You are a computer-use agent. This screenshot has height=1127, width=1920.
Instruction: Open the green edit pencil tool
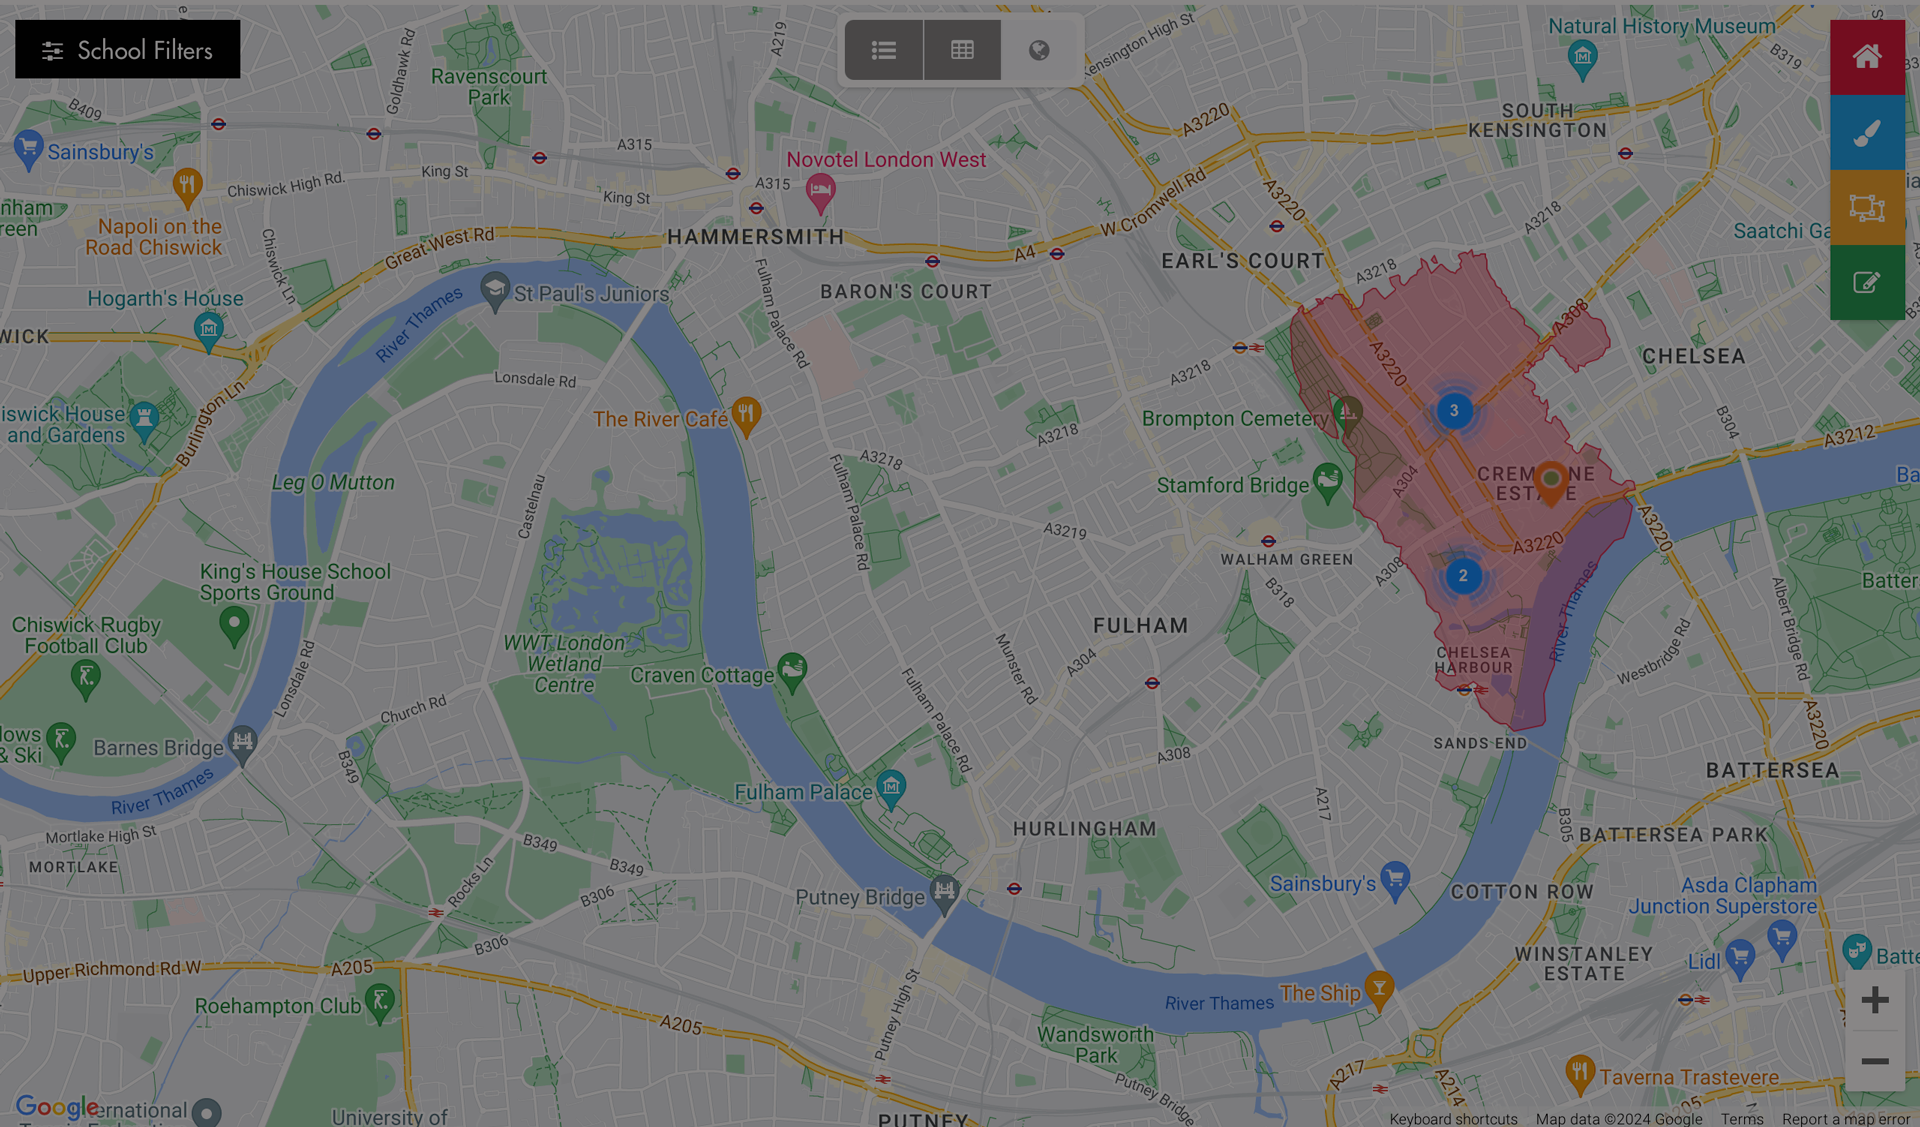pos(1867,282)
